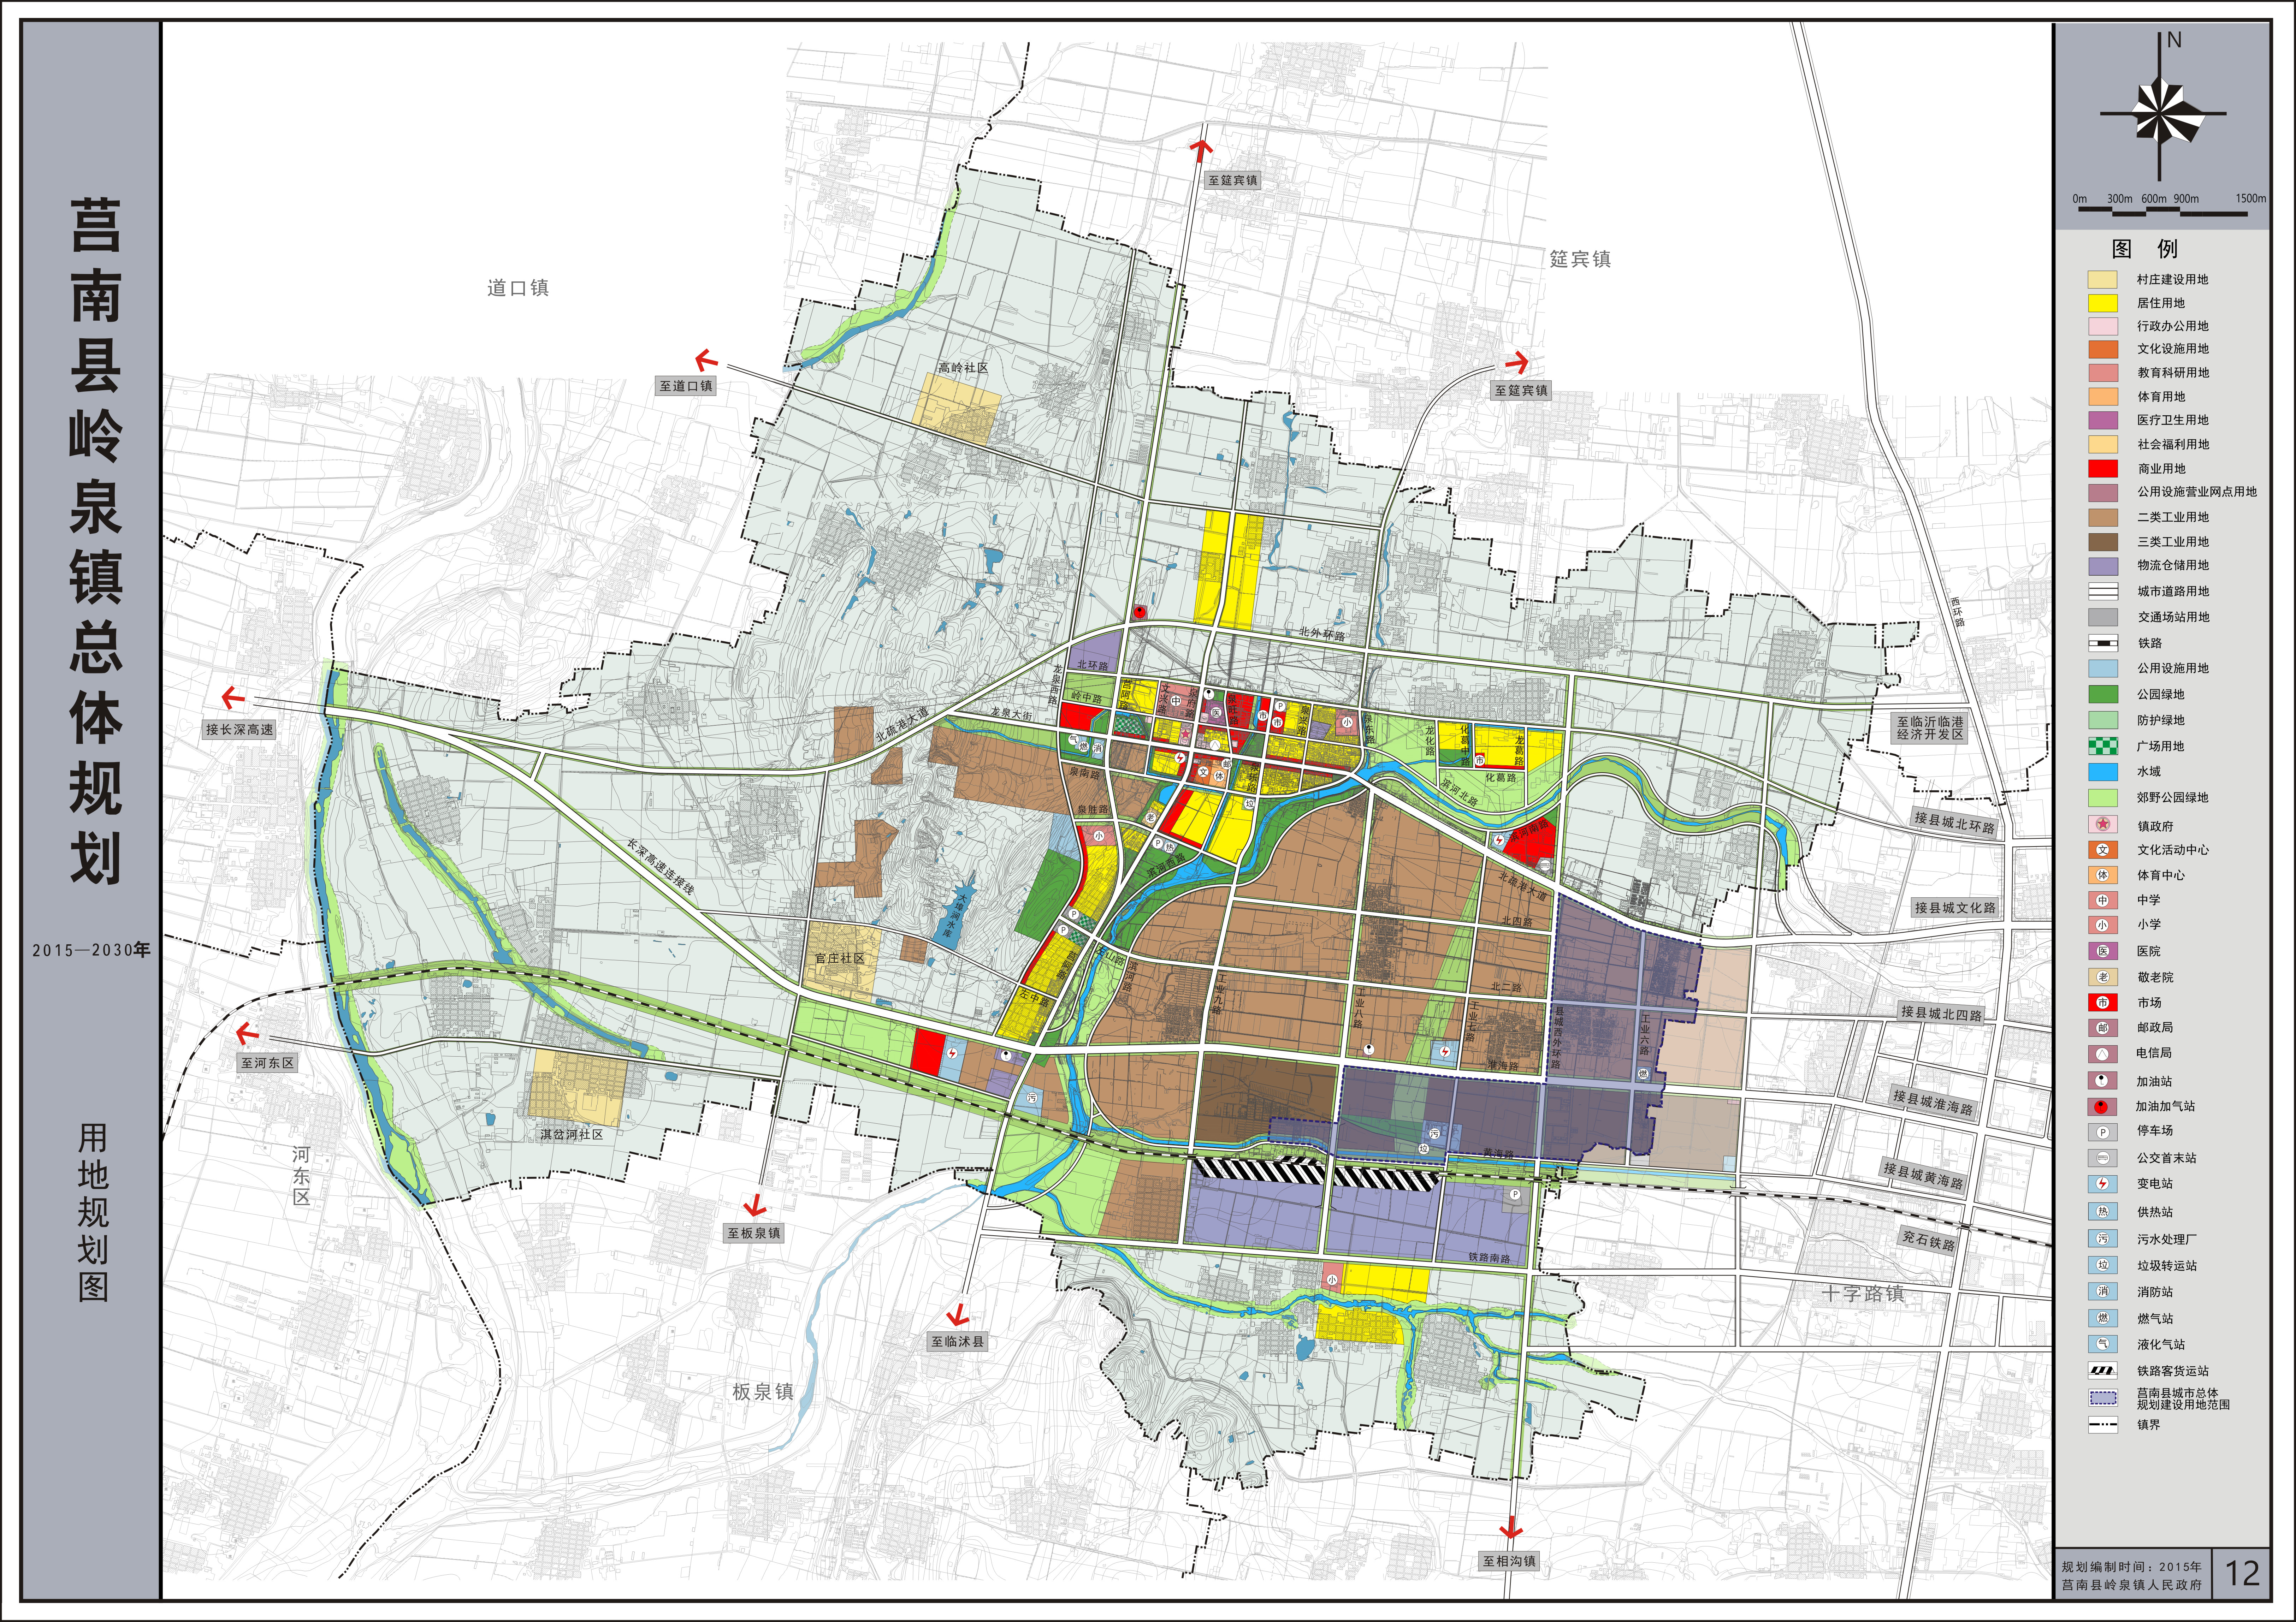Click the 至临沂临港经济开发区 label
This screenshot has height=1622, width=2296.
point(1930,727)
